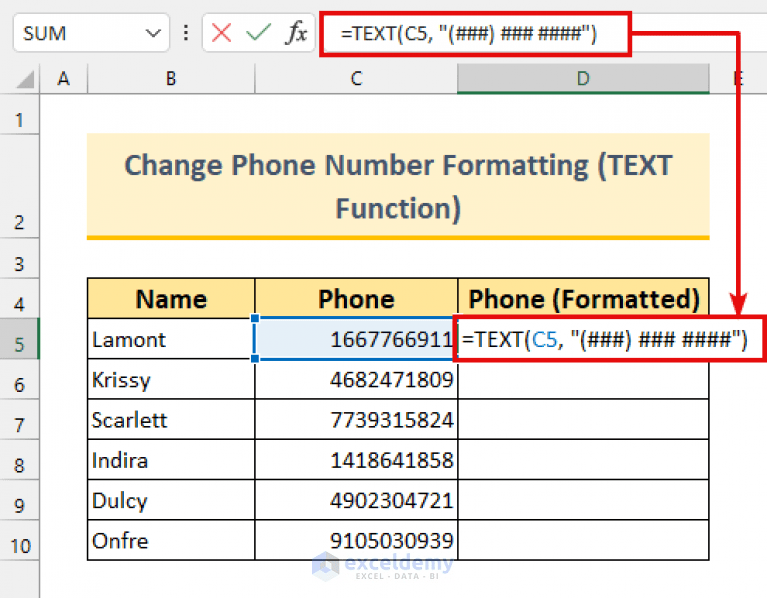The height and width of the screenshot is (598, 767).
Task: Select row 6 header
Action: click(x=20, y=379)
